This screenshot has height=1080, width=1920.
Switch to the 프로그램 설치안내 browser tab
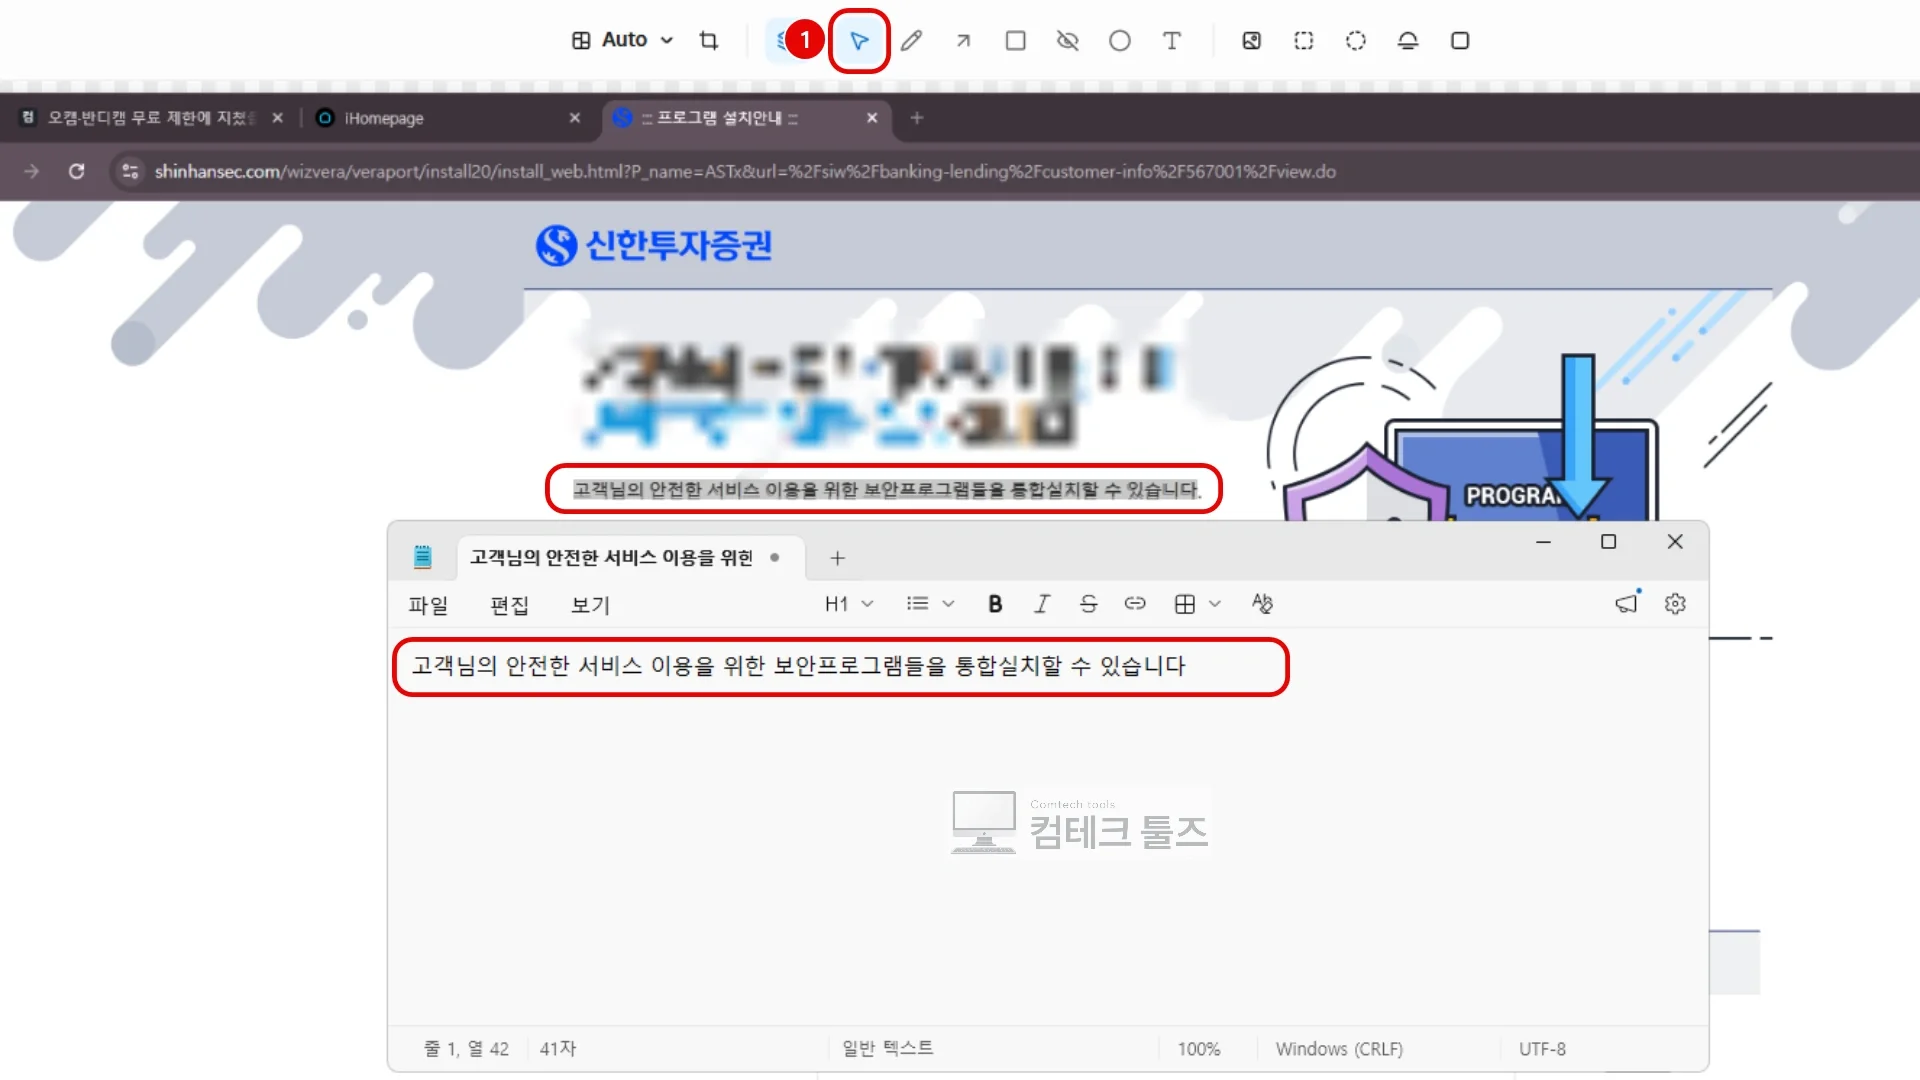(746, 118)
